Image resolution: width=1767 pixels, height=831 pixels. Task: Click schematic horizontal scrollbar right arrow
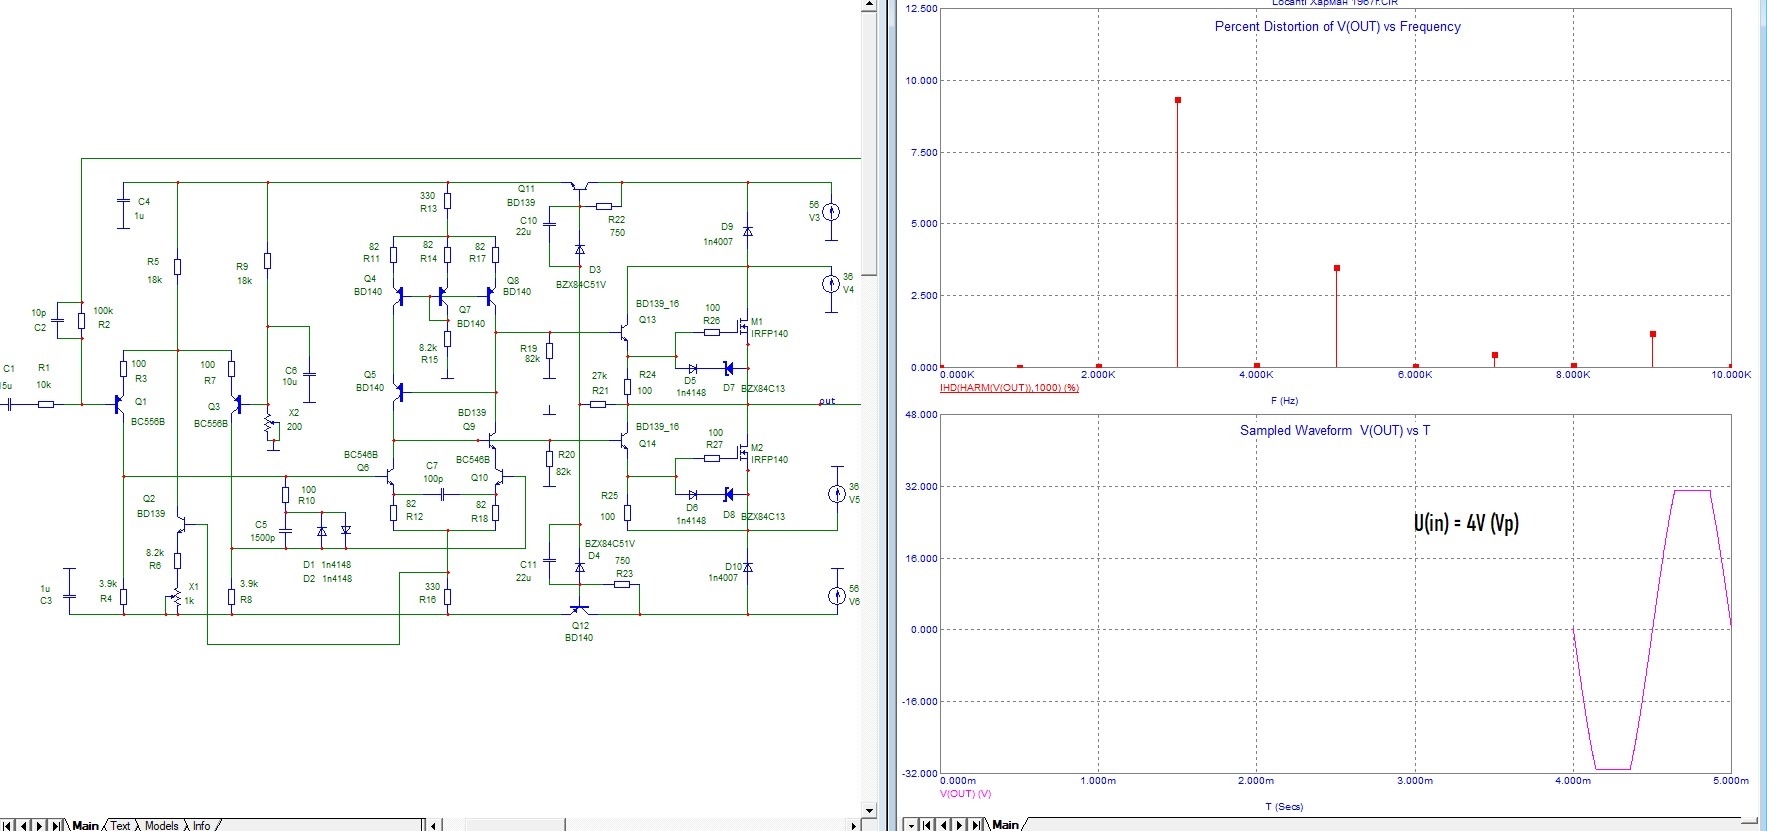(853, 825)
